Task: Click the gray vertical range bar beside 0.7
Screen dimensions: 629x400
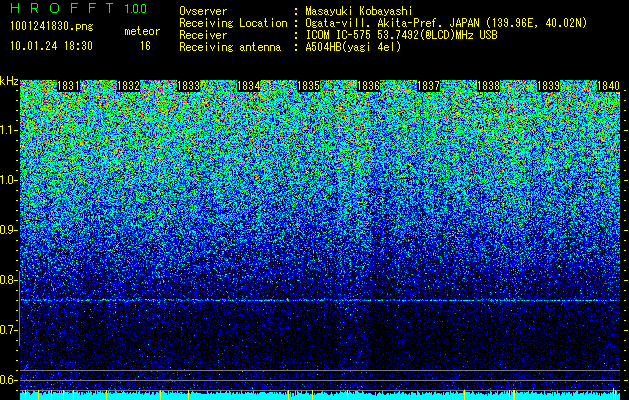Action: point(19,308)
